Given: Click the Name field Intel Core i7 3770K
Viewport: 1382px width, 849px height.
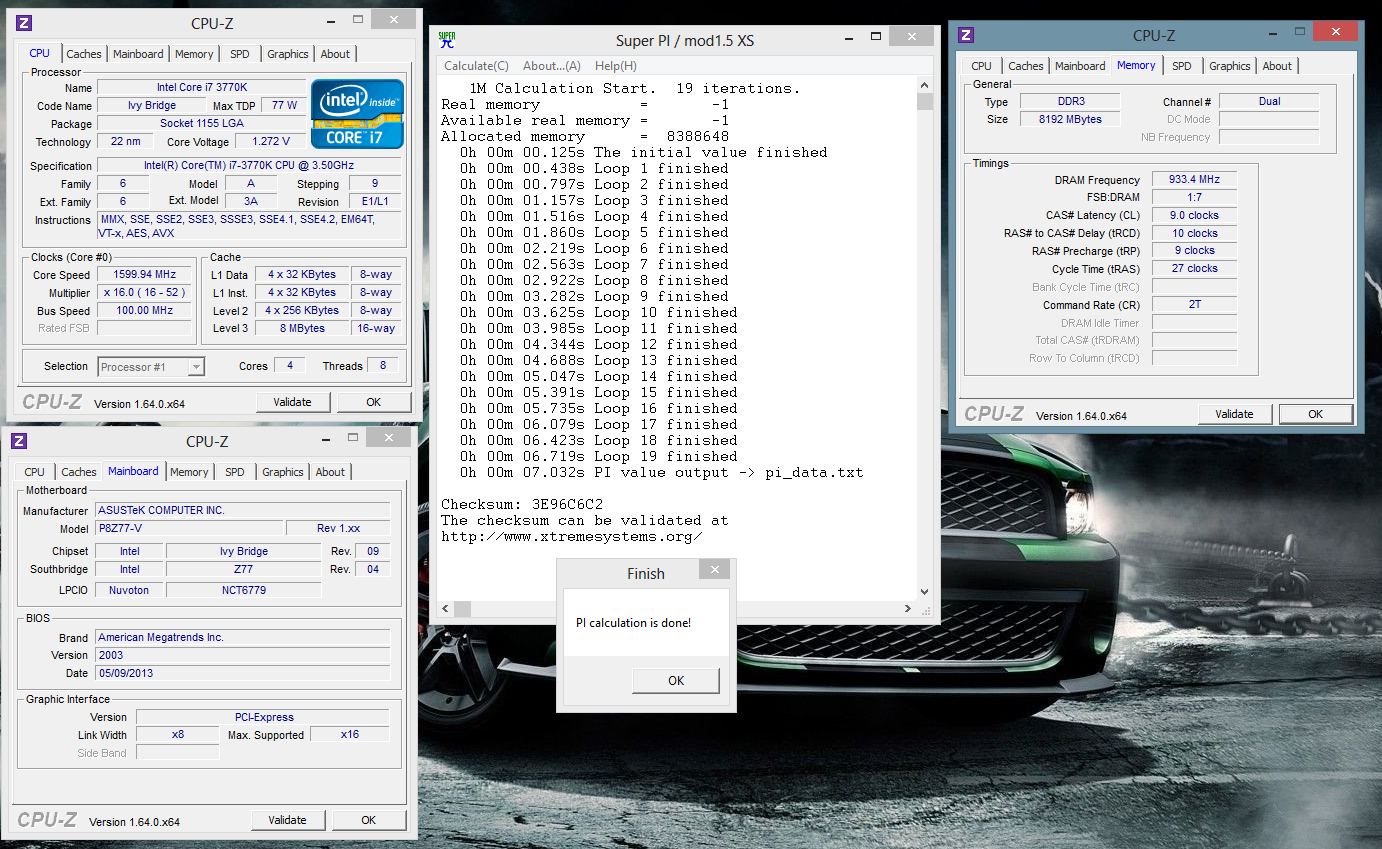Looking at the screenshot, I should pyautogui.click(x=201, y=88).
